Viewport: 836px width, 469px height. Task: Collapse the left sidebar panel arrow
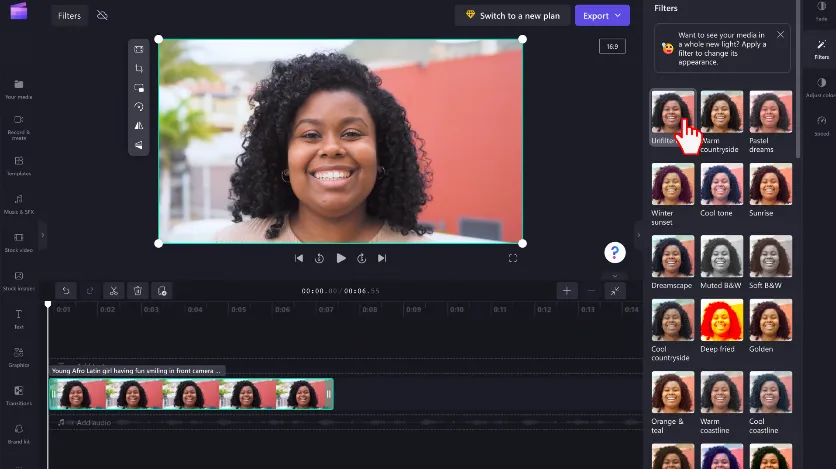(43, 235)
